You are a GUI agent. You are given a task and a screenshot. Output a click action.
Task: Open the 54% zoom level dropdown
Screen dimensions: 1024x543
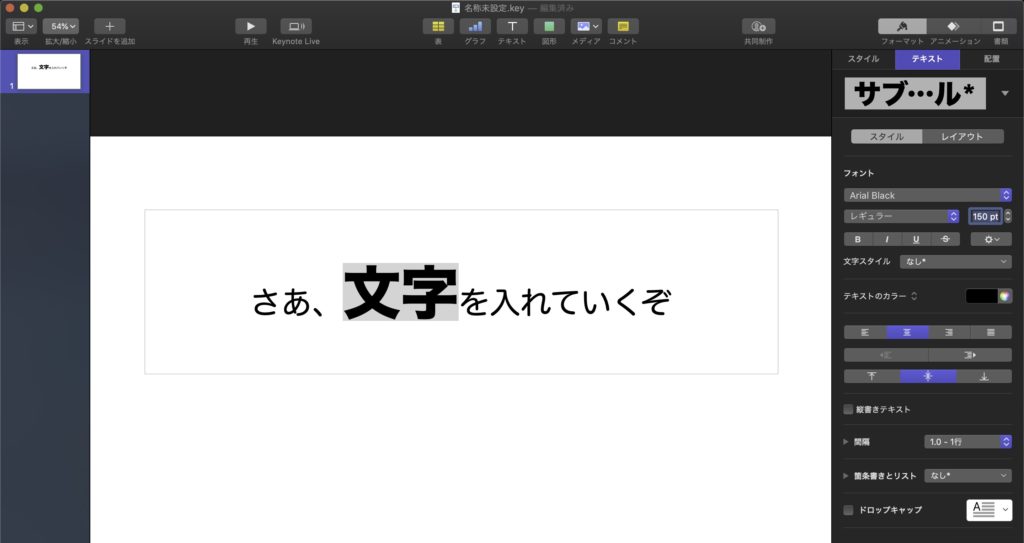pos(61,26)
